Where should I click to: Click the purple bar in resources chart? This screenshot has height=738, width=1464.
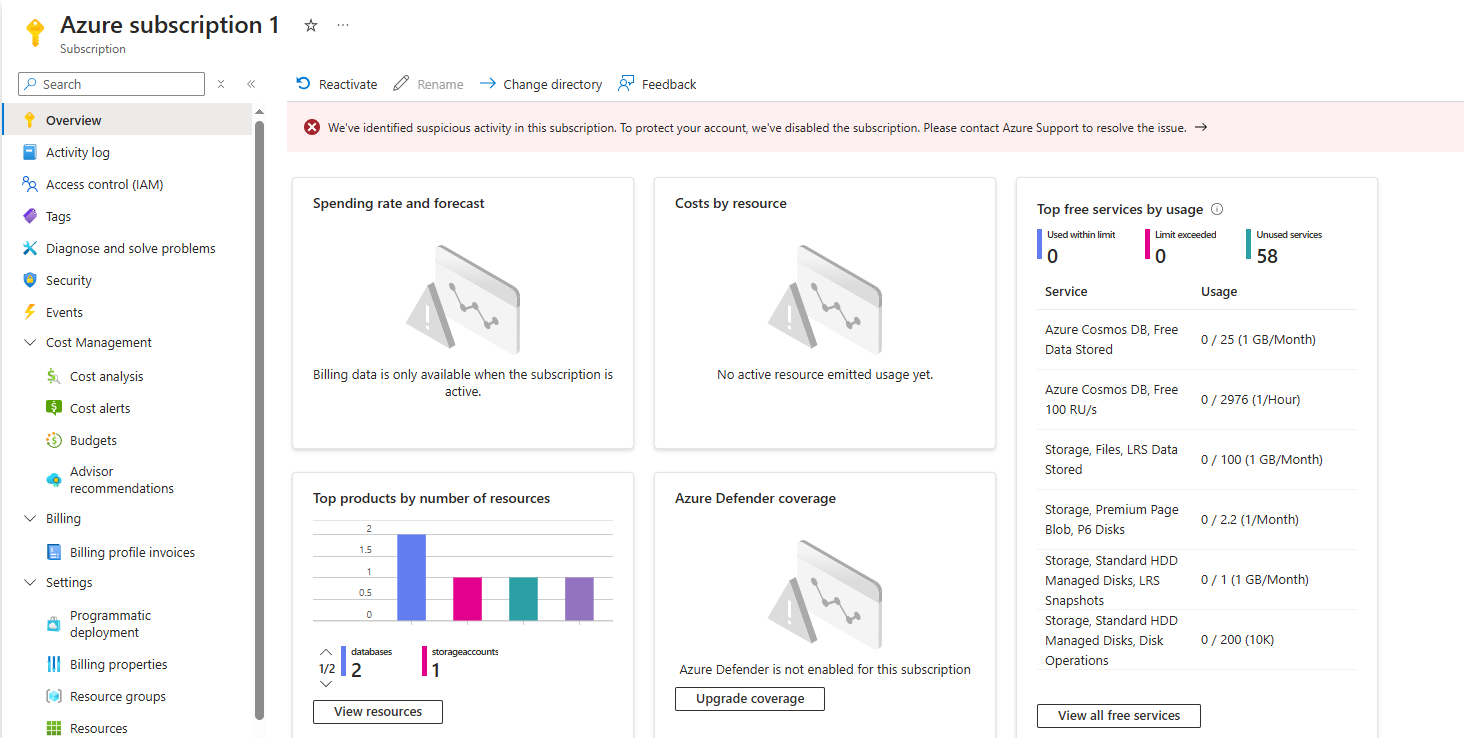pos(579,599)
